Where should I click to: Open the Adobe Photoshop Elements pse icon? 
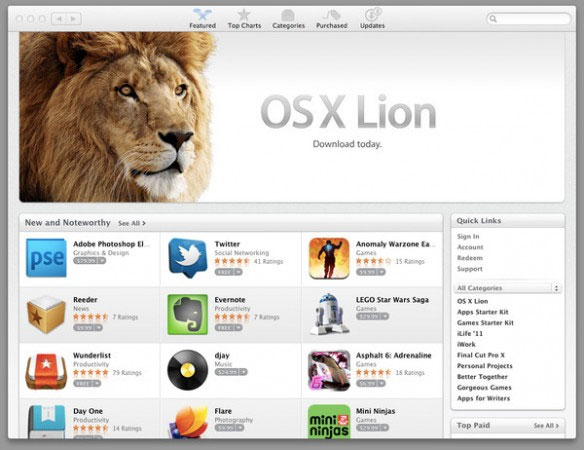coord(47,258)
